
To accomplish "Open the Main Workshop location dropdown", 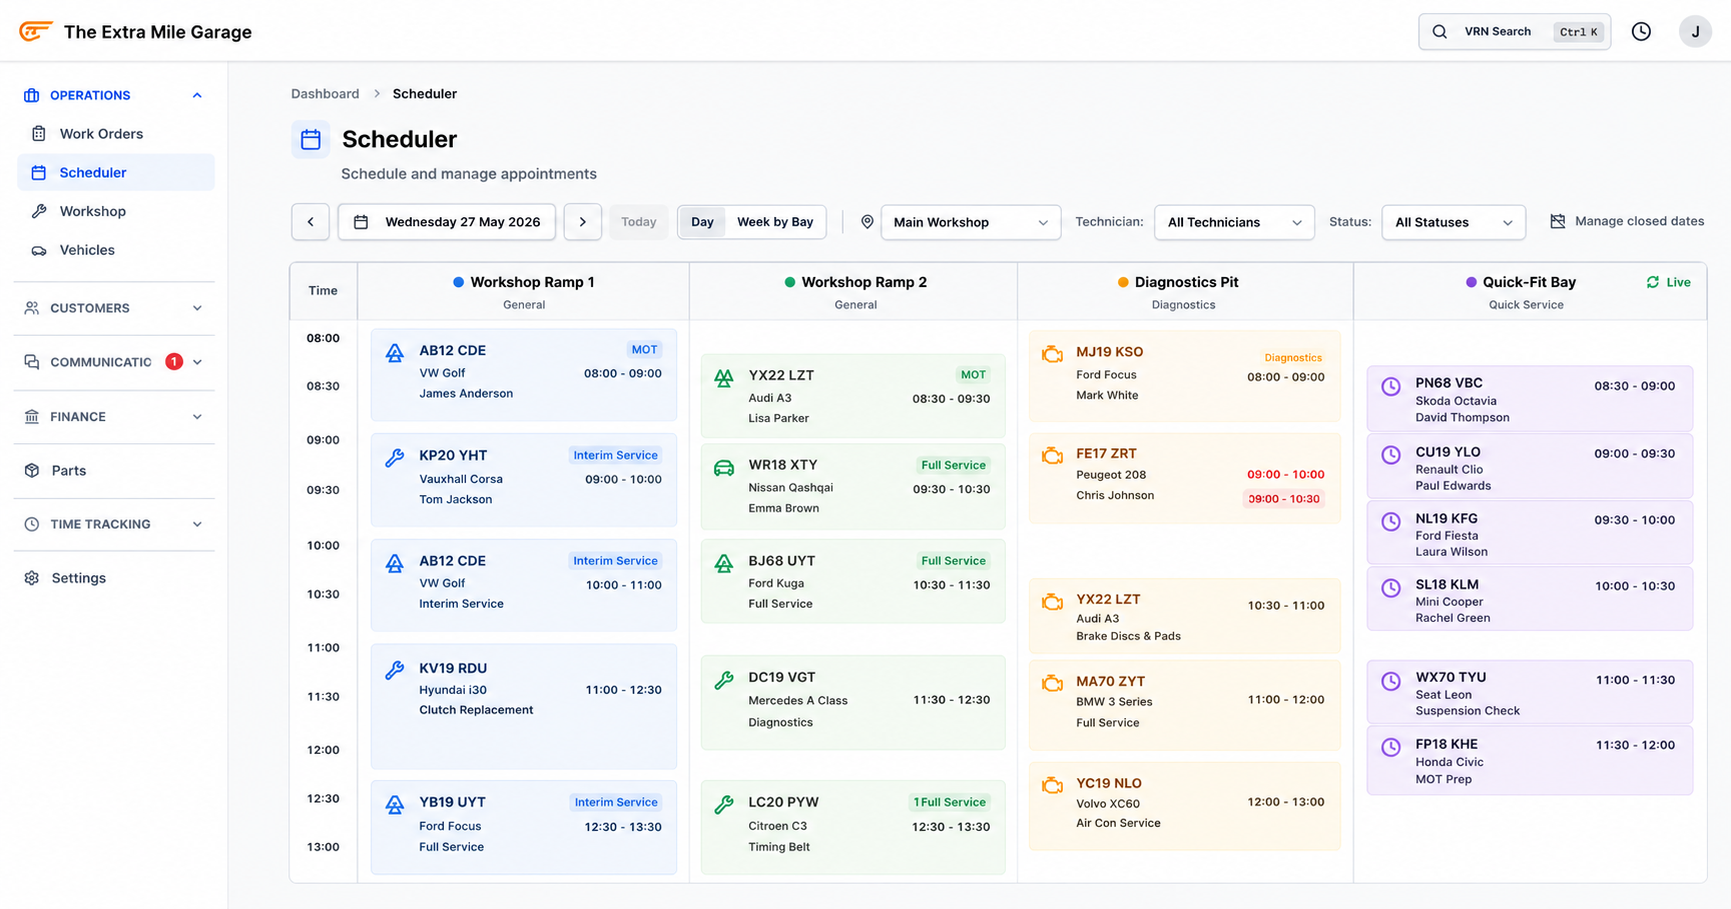I will pos(970,222).
